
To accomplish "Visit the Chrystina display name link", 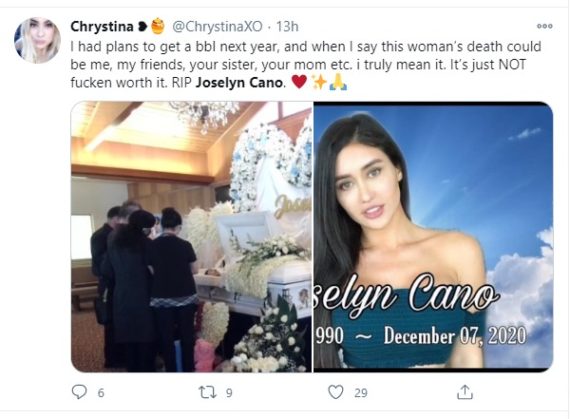I will coord(102,27).
